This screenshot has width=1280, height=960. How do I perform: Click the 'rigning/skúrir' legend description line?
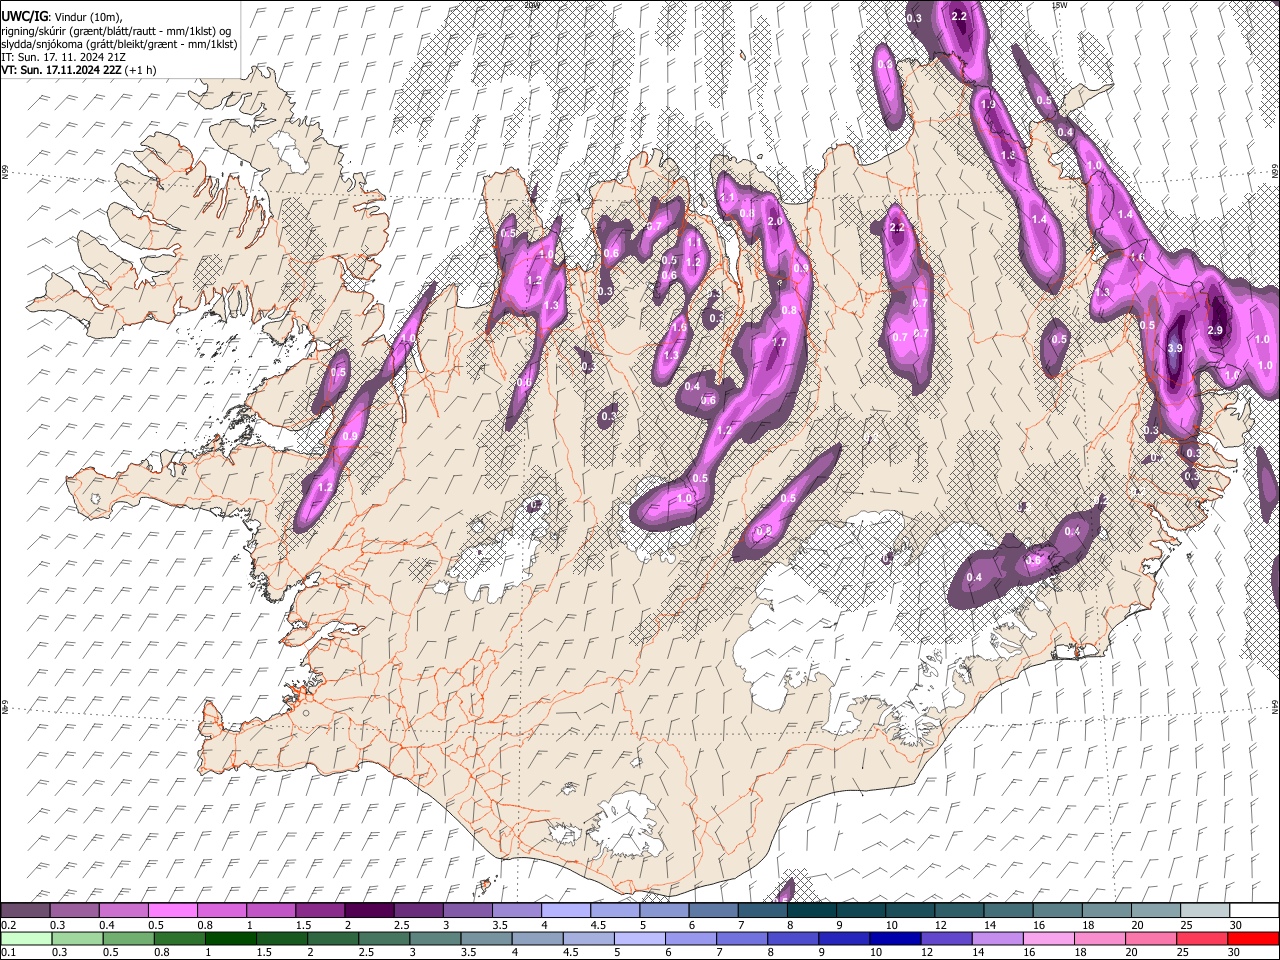pyautogui.click(x=115, y=30)
